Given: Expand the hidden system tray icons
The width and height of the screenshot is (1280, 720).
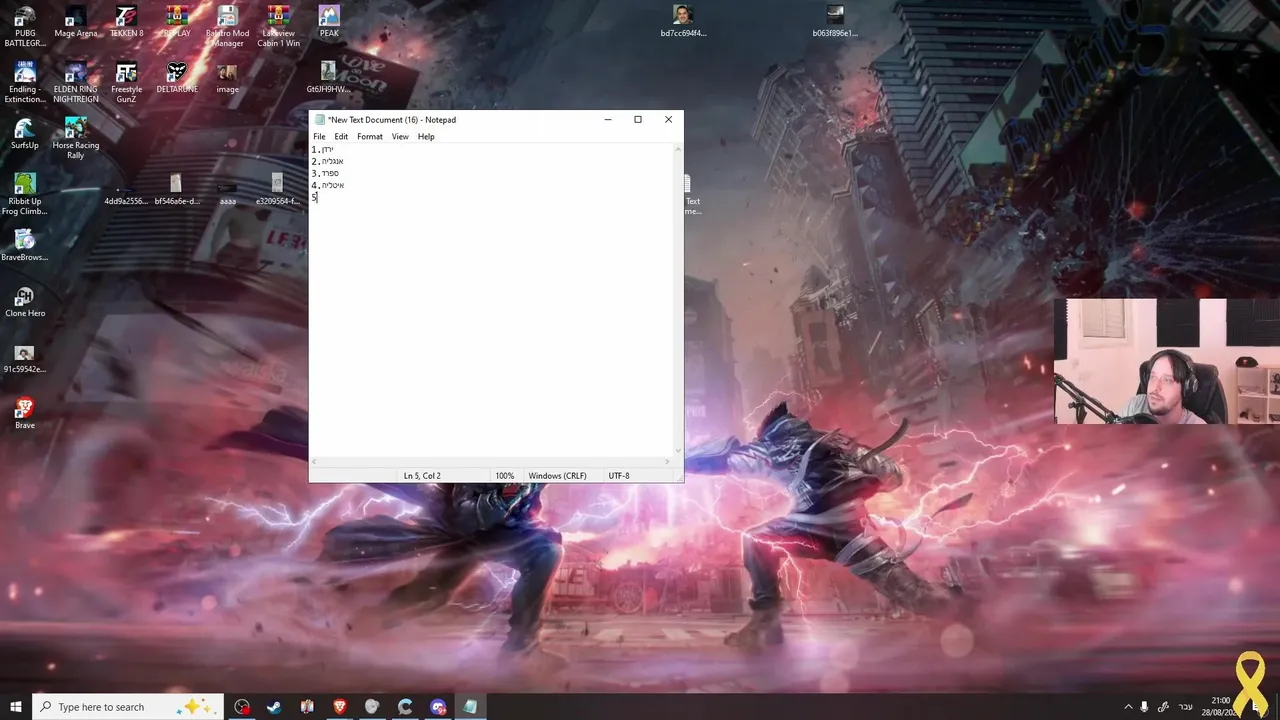Looking at the screenshot, I should tap(1129, 707).
